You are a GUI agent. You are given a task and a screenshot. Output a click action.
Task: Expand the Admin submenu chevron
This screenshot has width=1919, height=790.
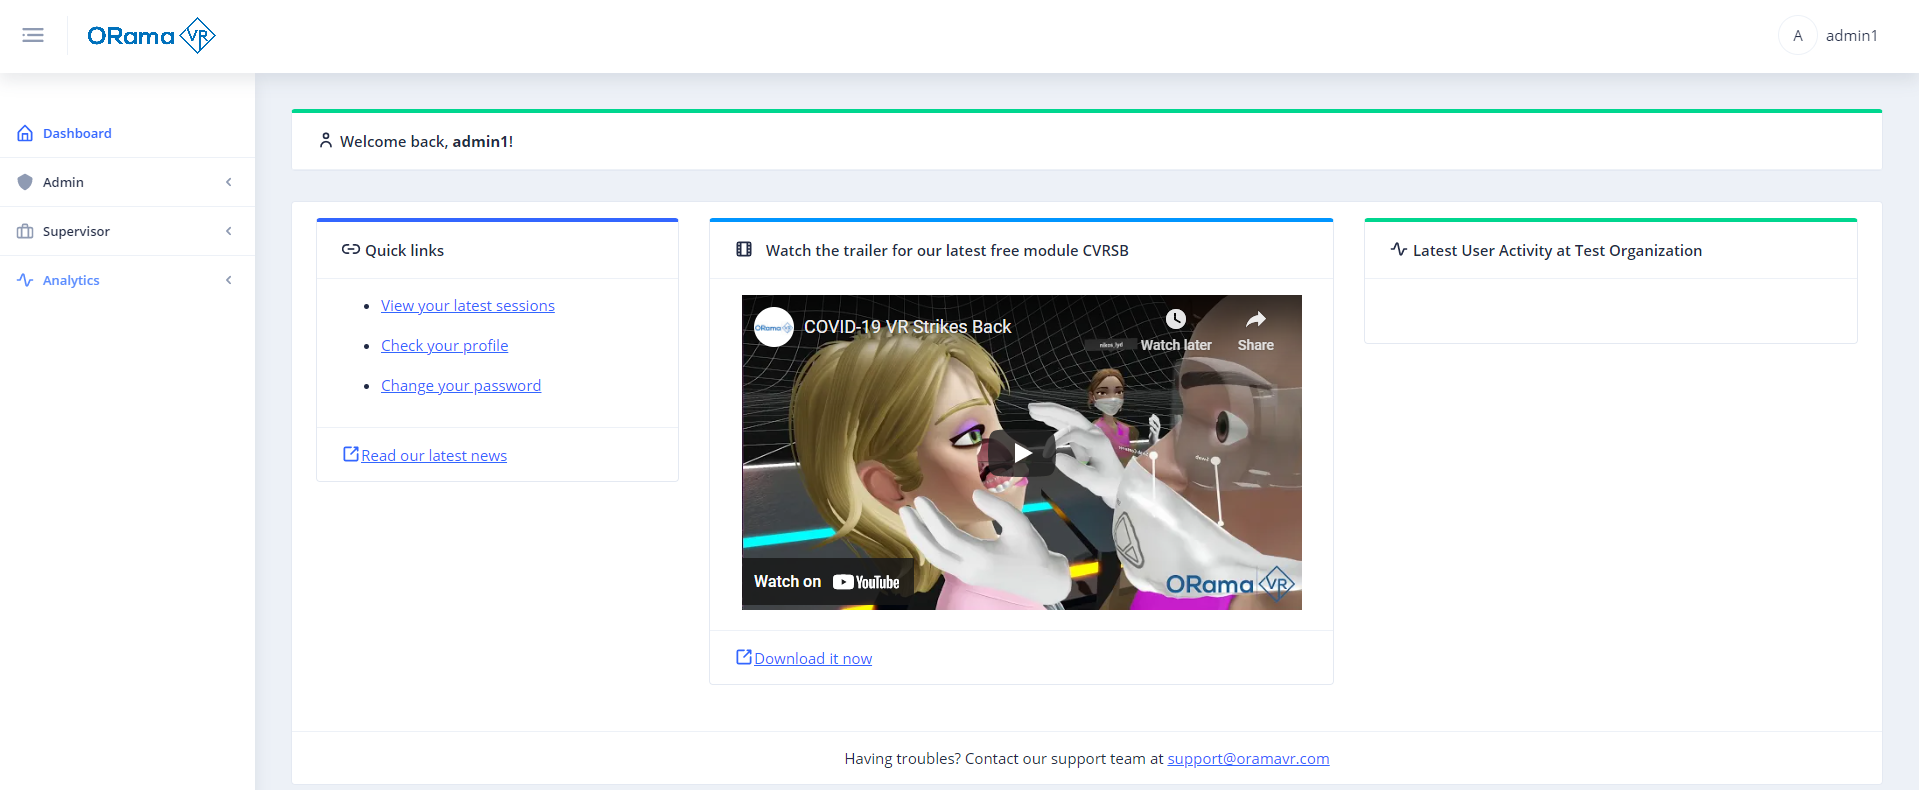[229, 182]
